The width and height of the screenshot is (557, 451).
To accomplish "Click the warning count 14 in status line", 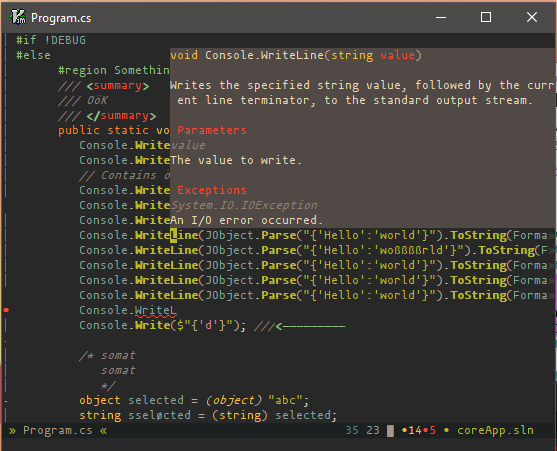I will coord(415,431).
